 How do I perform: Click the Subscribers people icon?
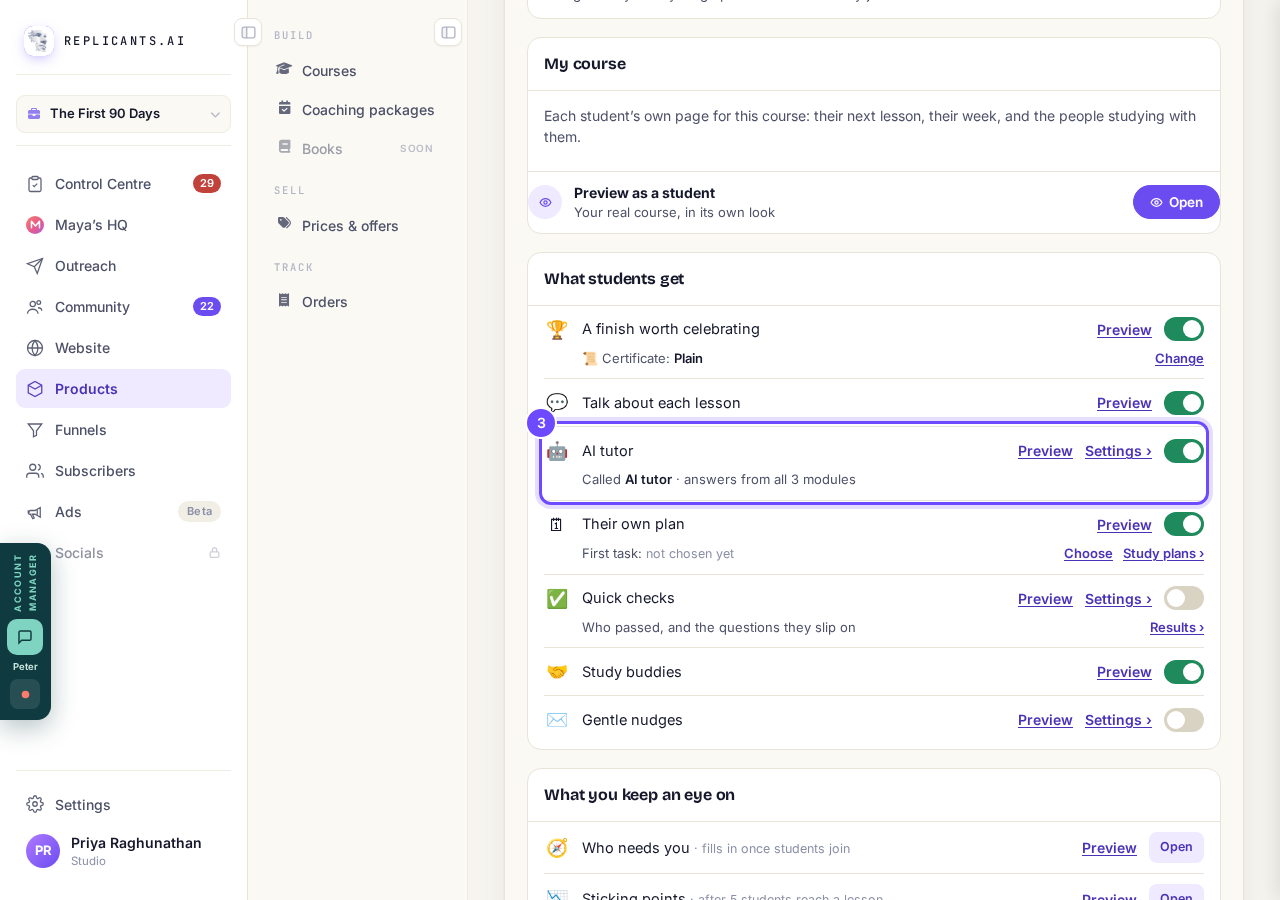tap(35, 471)
